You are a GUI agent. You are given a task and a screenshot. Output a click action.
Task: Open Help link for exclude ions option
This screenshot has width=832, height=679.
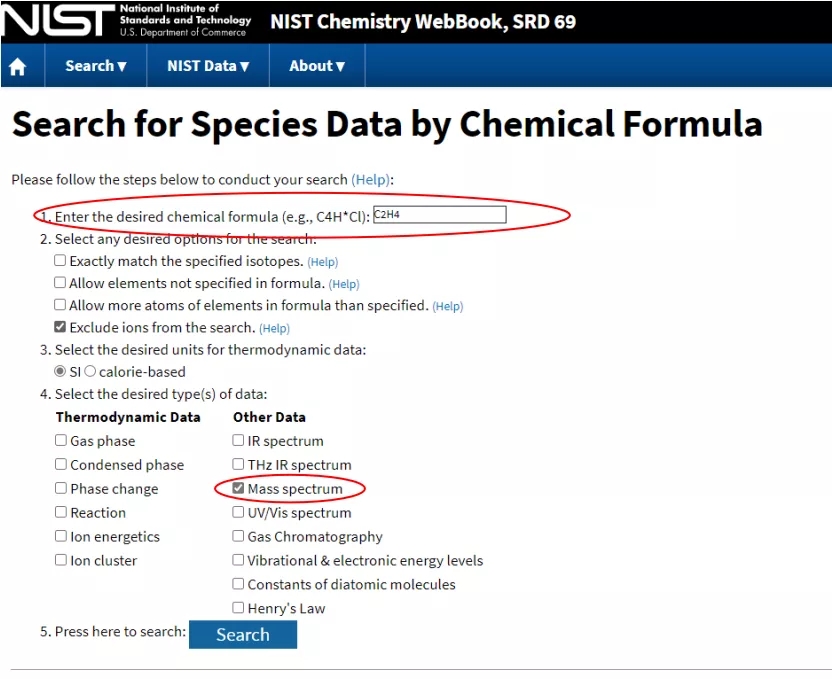pyautogui.click(x=274, y=328)
